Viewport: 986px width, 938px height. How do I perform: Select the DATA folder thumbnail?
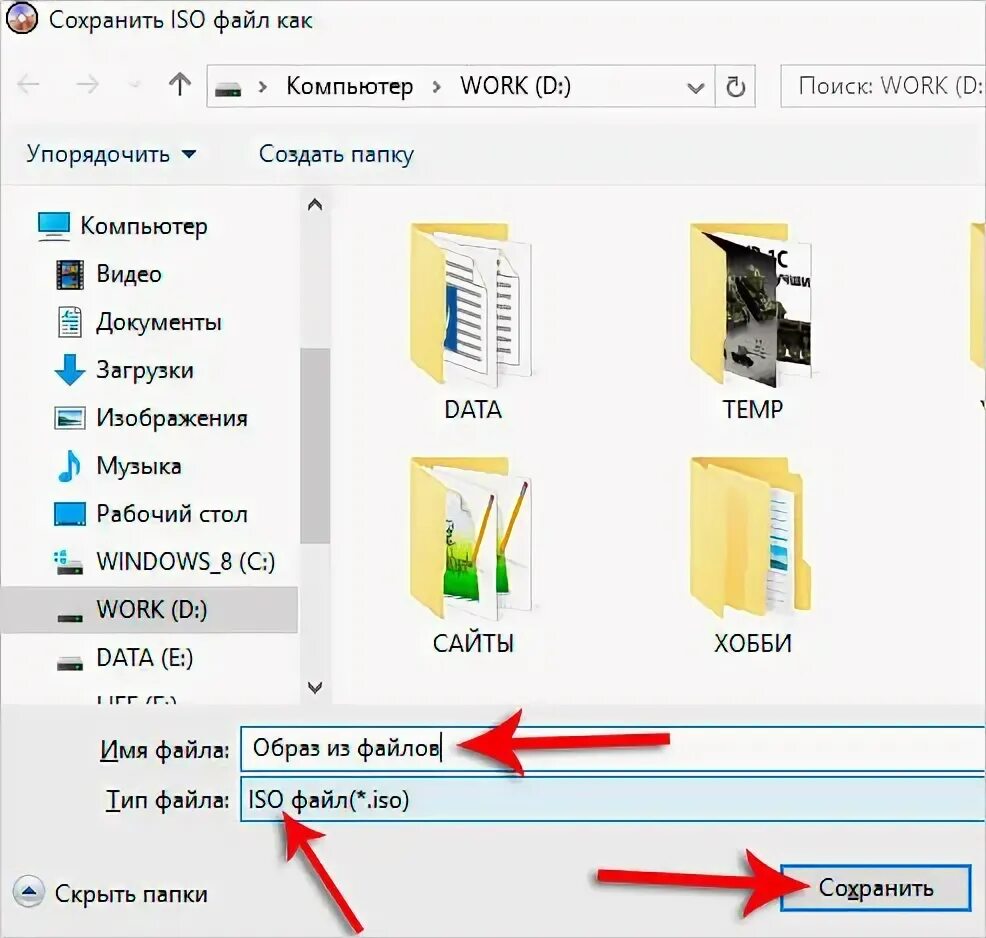[x=472, y=304]
